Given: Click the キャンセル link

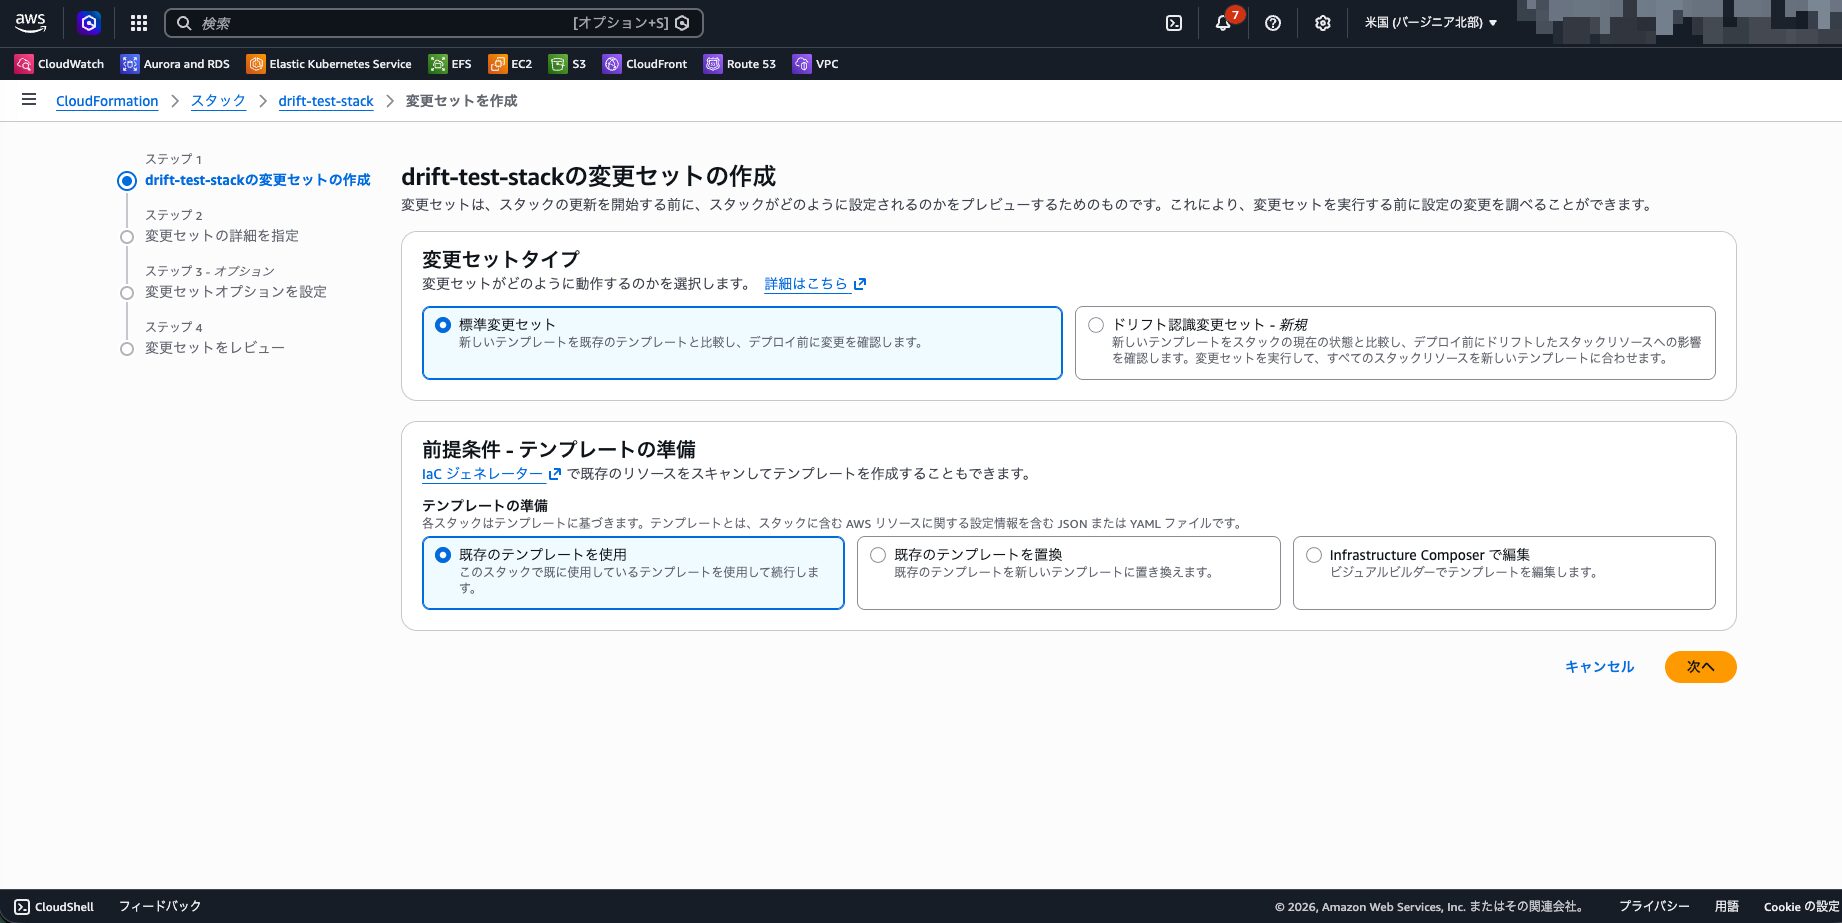Looking at the screenshot, I should (x=1599, y=667).
